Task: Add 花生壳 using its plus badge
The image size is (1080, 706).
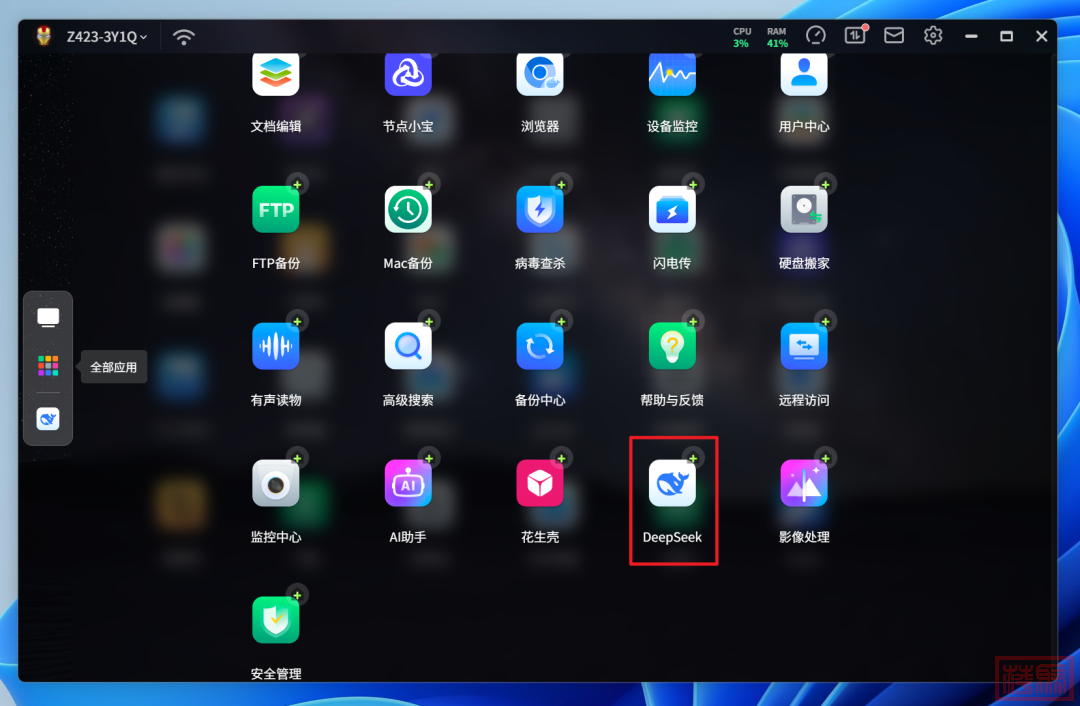Action: 561,458
